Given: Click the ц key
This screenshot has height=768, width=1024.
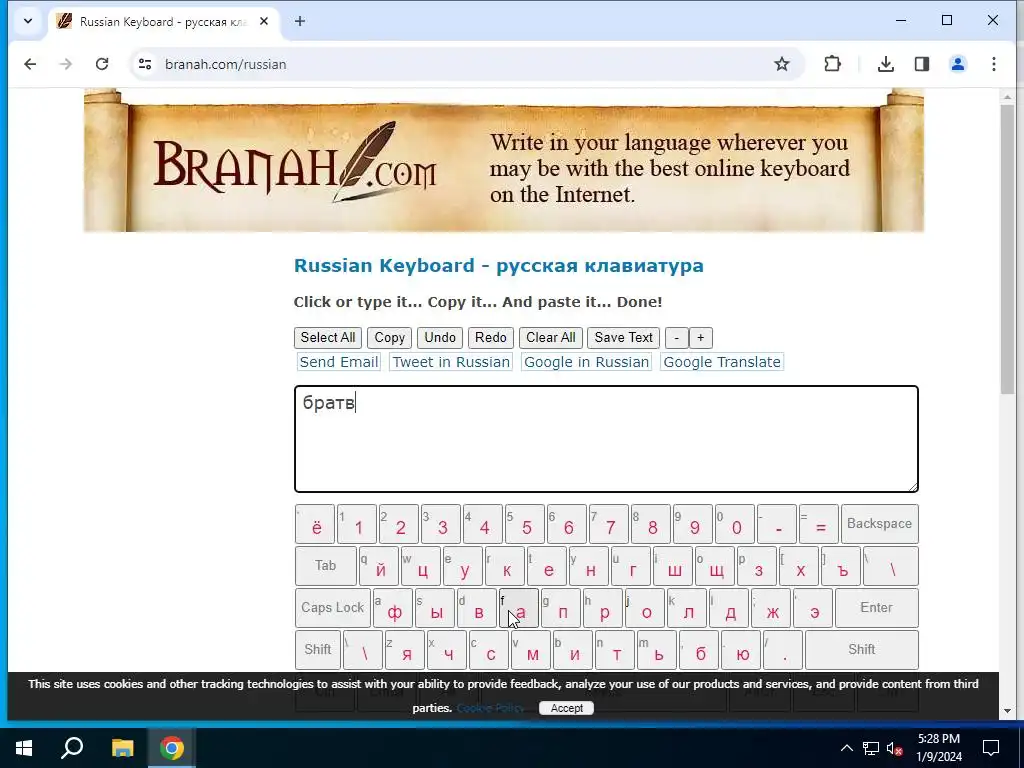Looking at the screenshot, I should [421, 566].
